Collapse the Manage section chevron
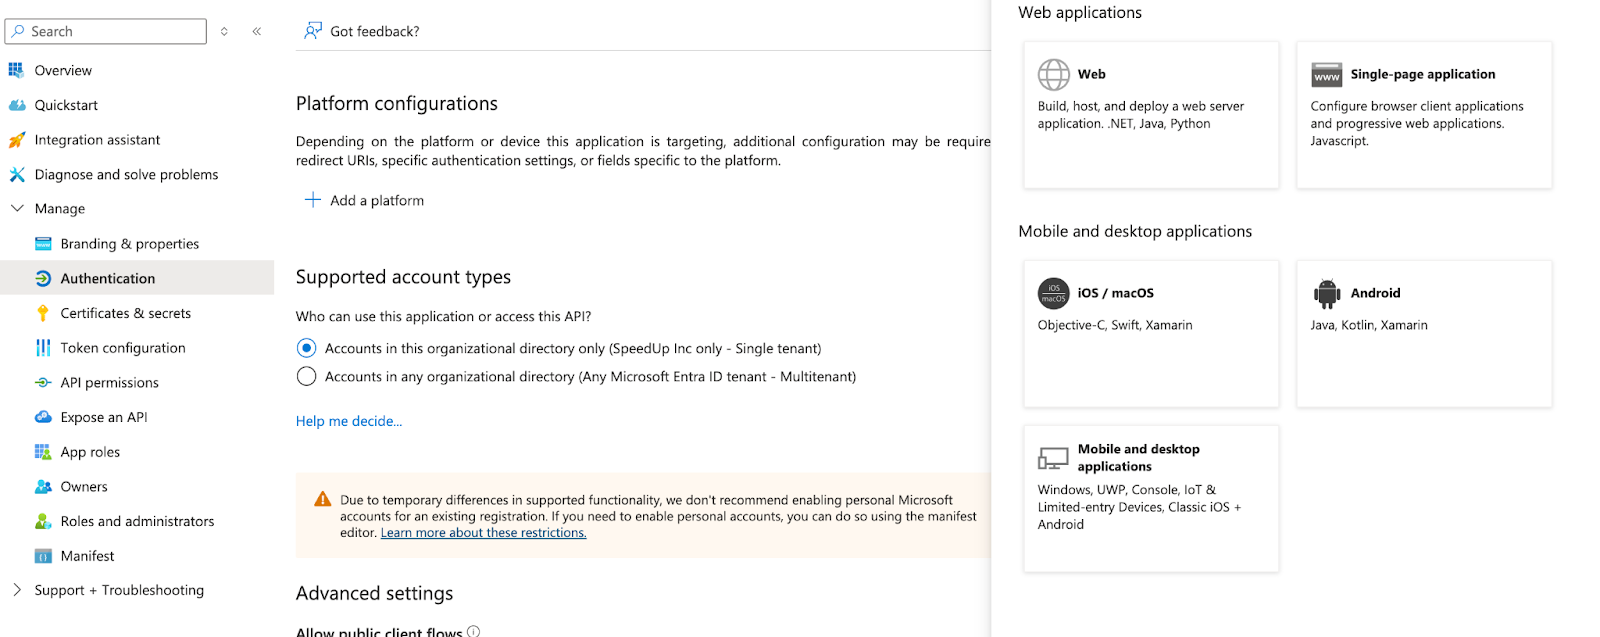The width and height of the screenshot is (1600, 637). pyautogui.click(x=17, y=208)
